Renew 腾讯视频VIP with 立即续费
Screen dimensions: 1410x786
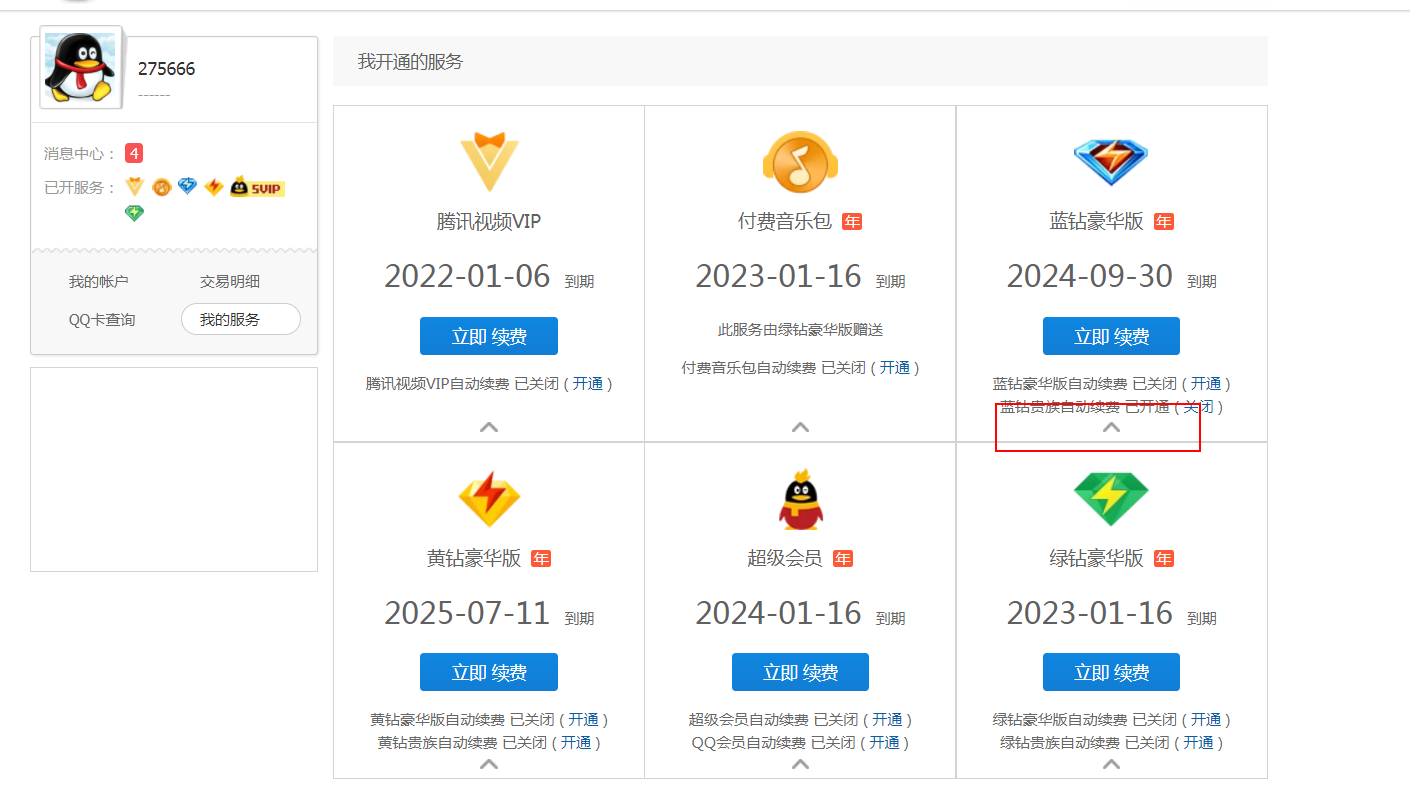489,336
